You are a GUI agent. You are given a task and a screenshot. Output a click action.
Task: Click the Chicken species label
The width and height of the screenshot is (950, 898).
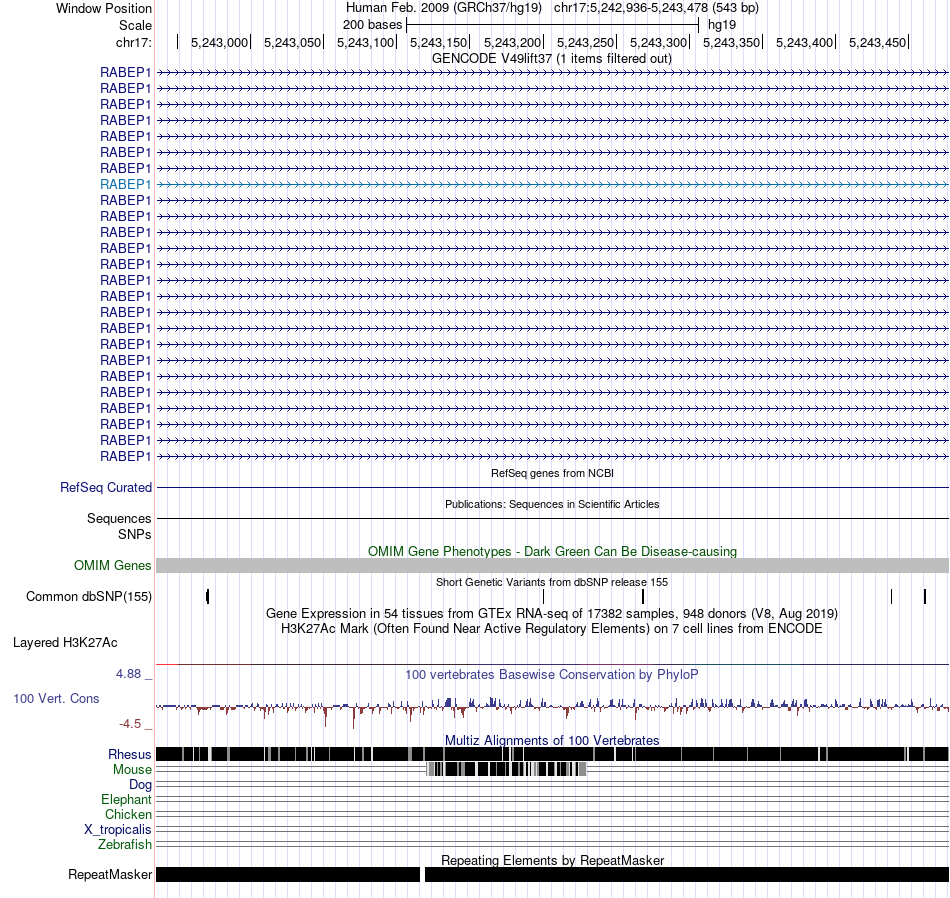point(128,814)
